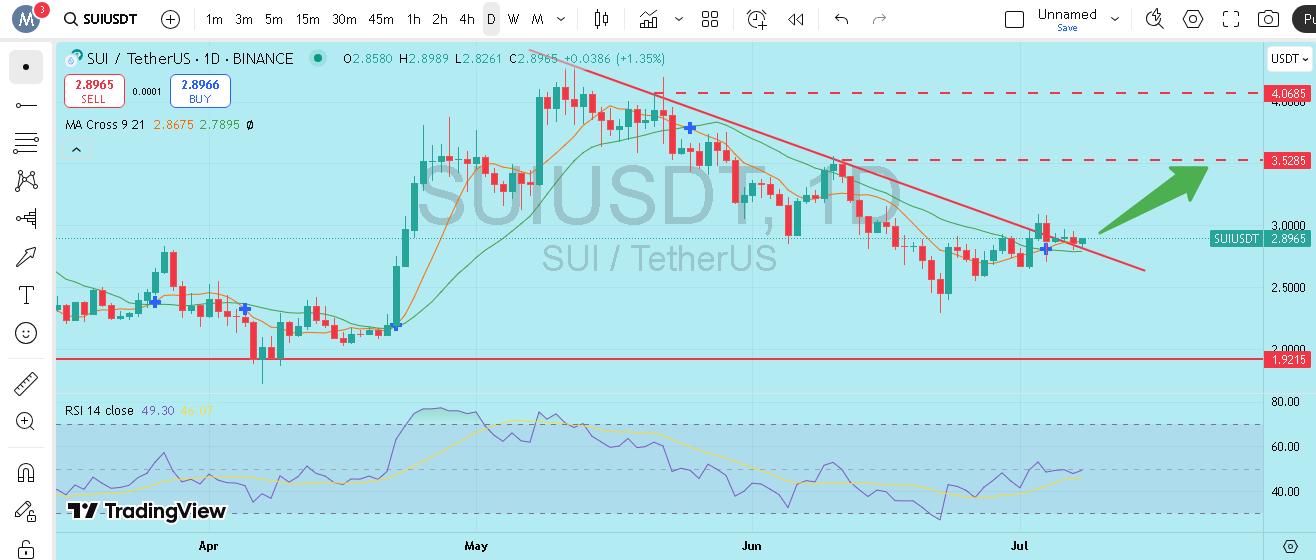This screenshot has height=560, width=1316.
Task: Expand the layout manage dropdown arrow
Action: (x=1116, y=19)
